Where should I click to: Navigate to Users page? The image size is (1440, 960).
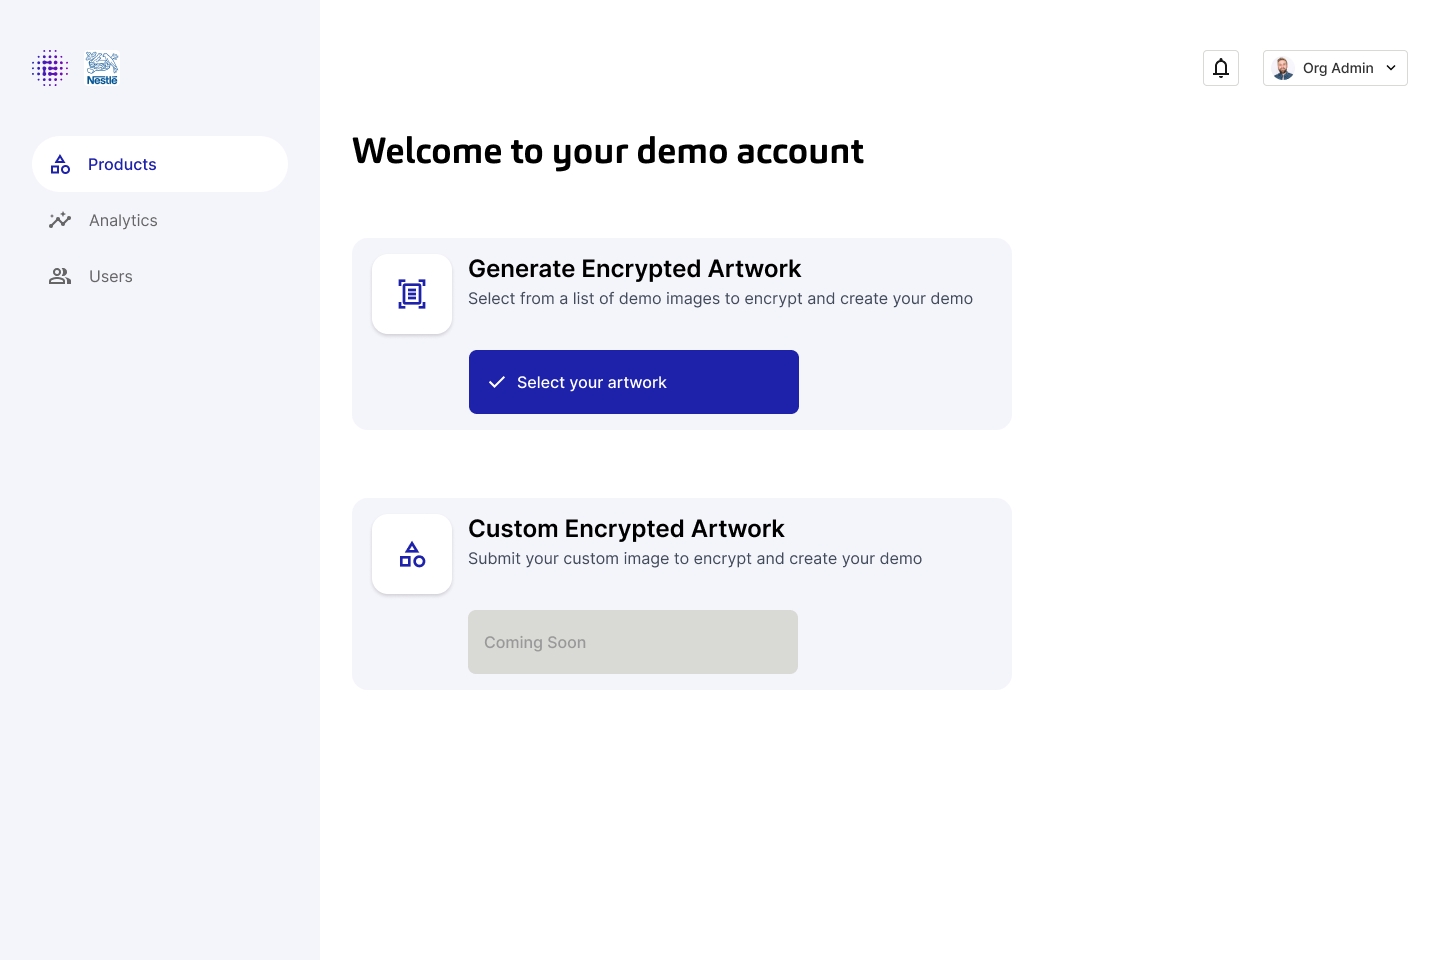click(x=111, y=276)
